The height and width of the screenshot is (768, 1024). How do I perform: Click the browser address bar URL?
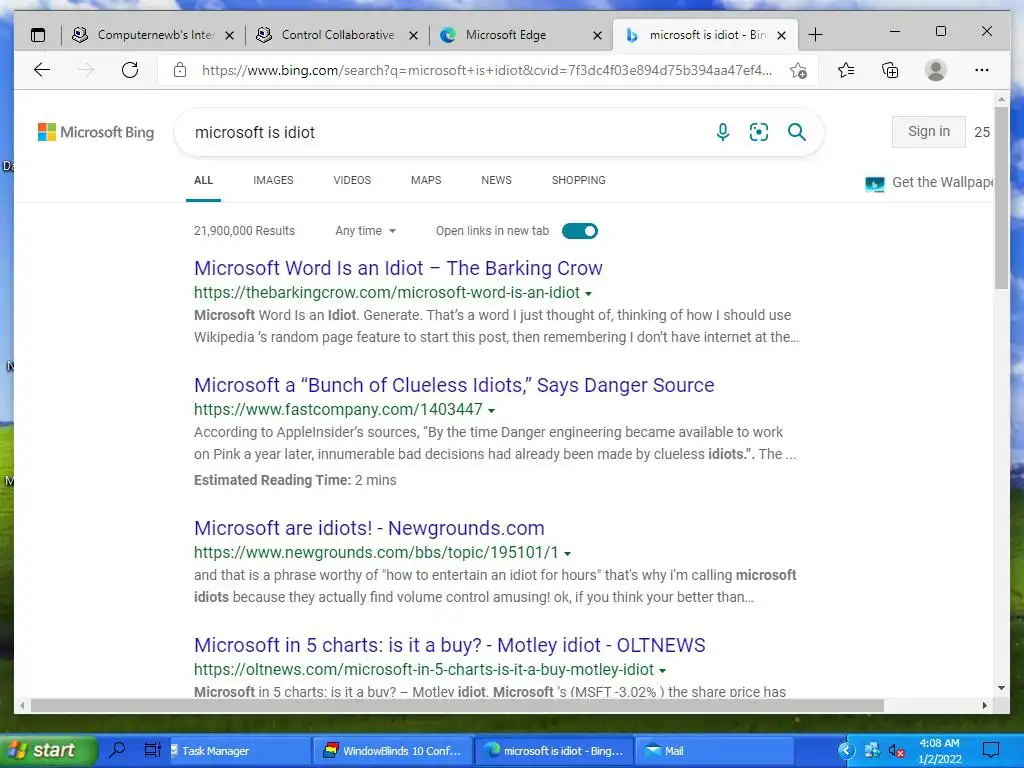point(487,70)
